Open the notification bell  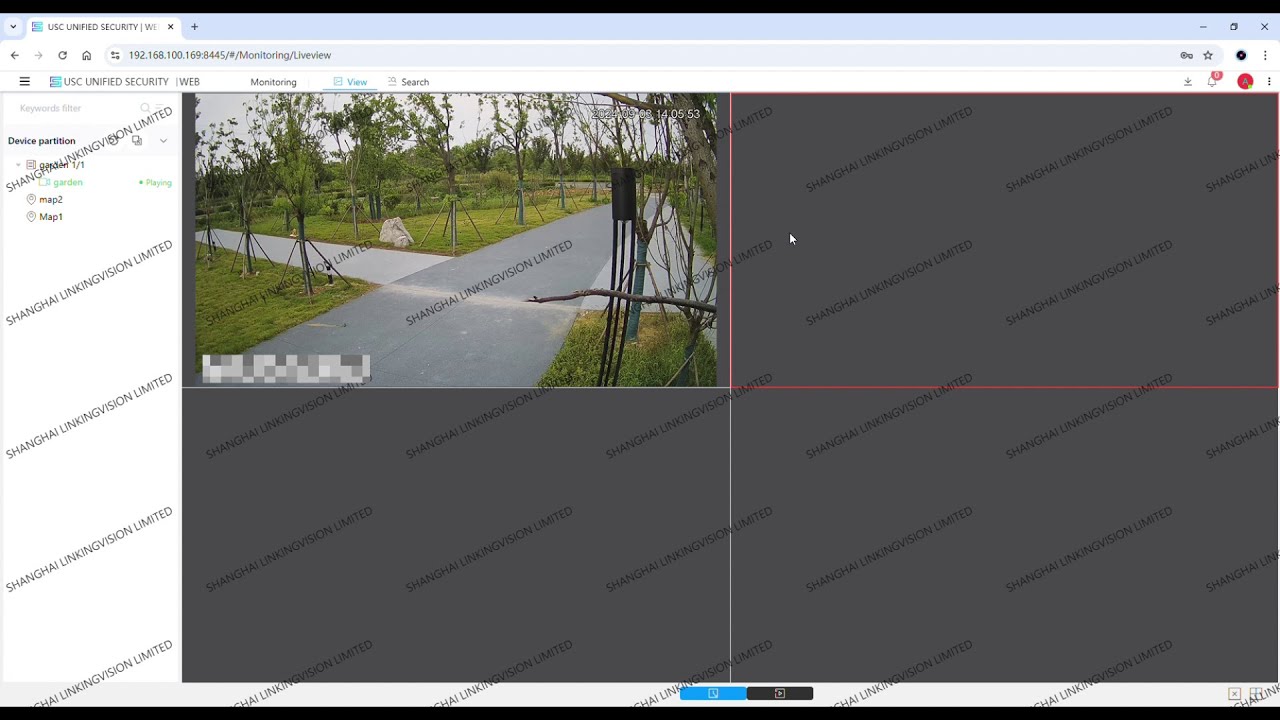tap(1212, 82)
